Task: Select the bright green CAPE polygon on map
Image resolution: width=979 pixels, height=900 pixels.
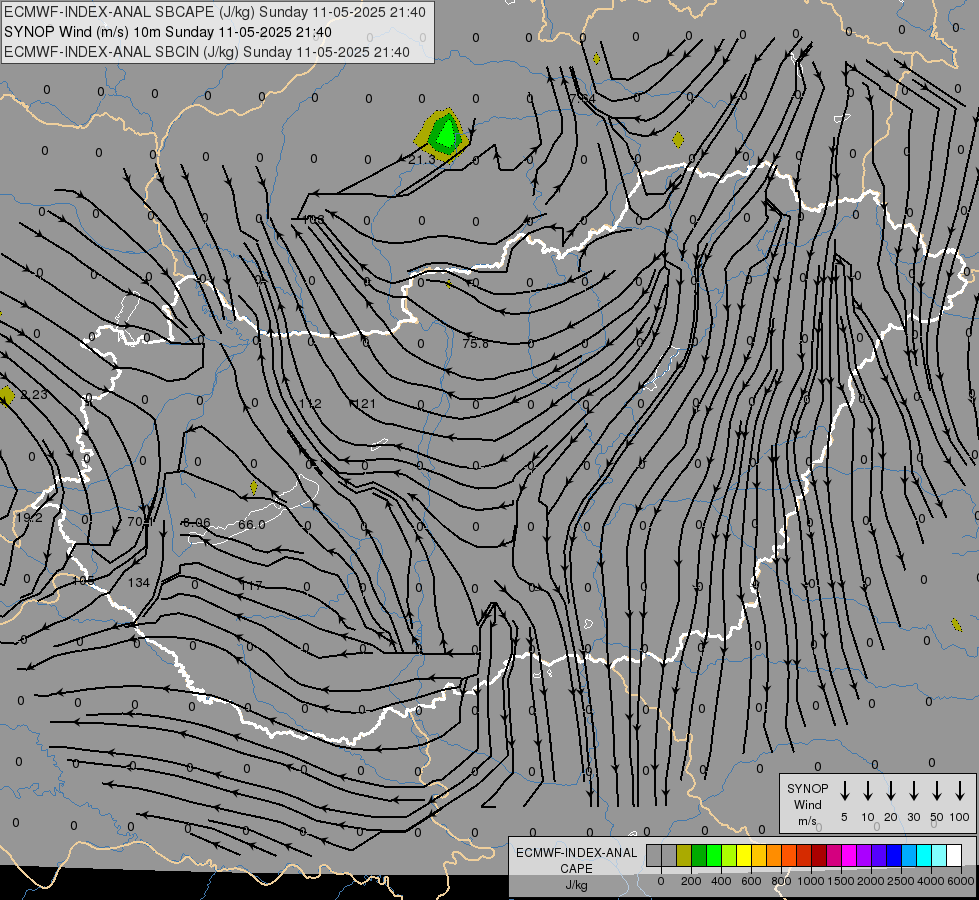Action: (446, 134)
